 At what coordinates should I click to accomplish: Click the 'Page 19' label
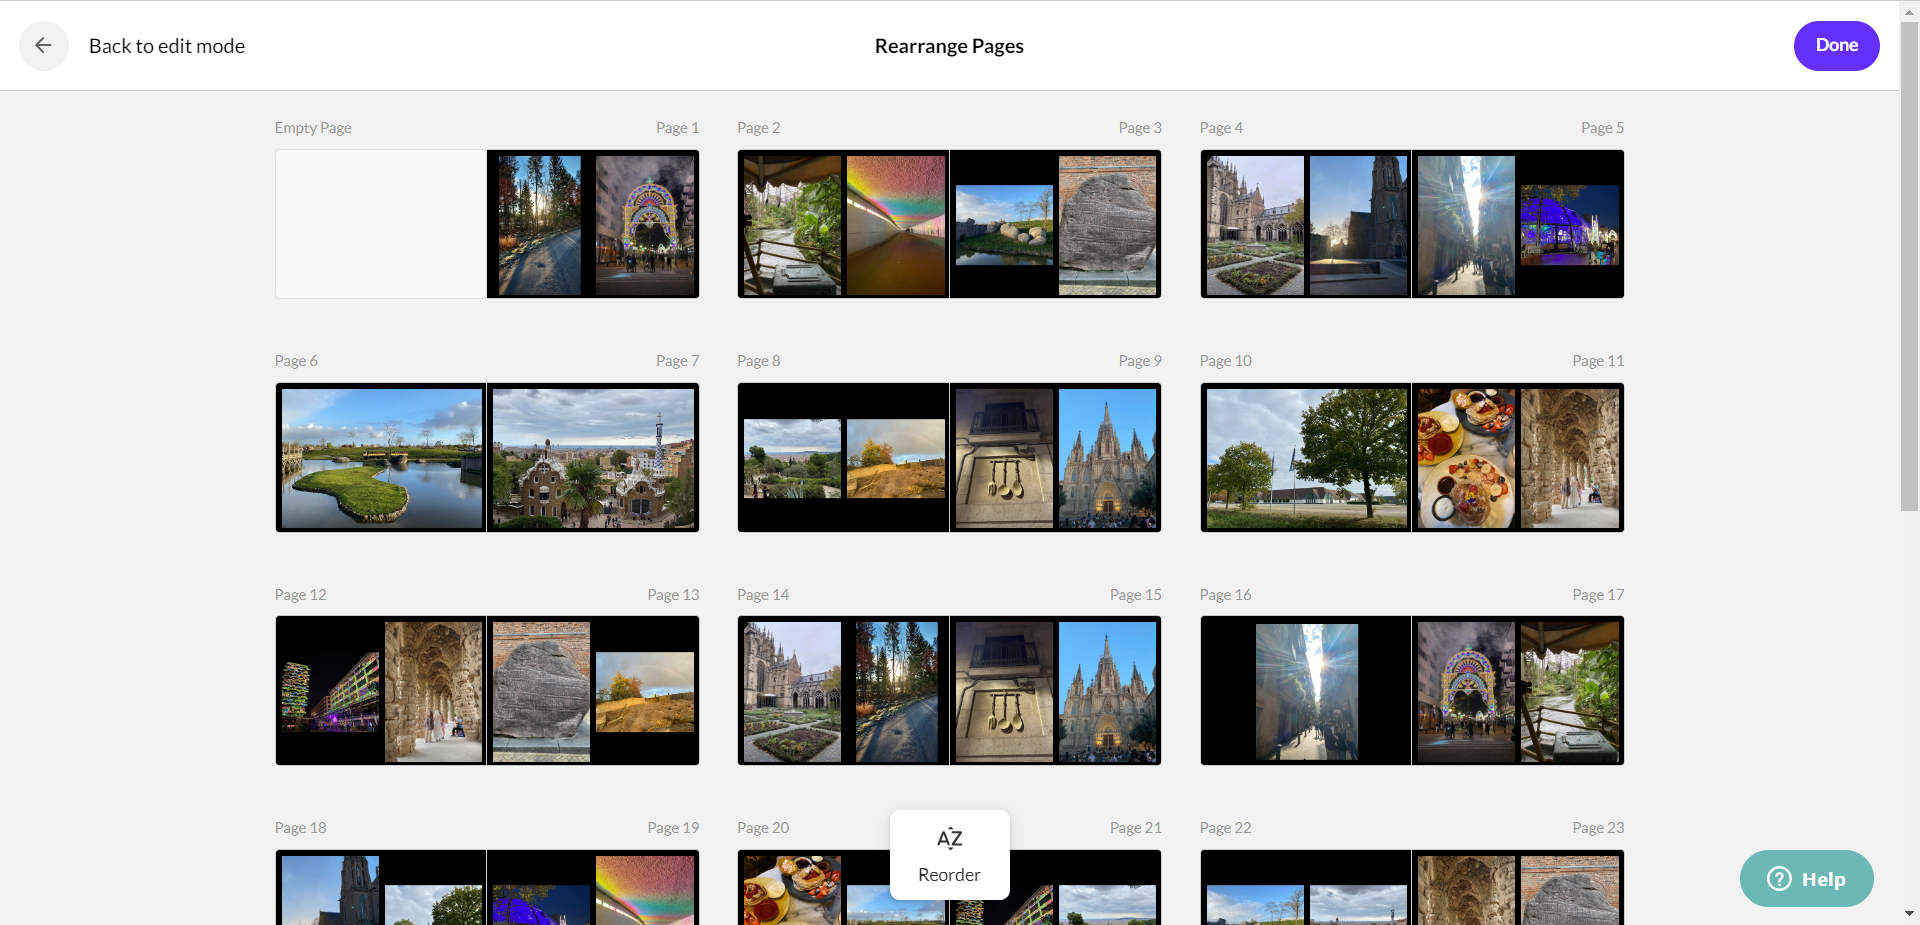click(x=673, y=828)
